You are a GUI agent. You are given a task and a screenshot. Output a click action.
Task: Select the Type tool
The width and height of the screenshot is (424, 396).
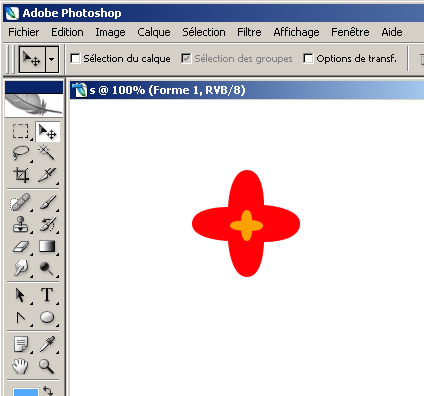point(47,295)
